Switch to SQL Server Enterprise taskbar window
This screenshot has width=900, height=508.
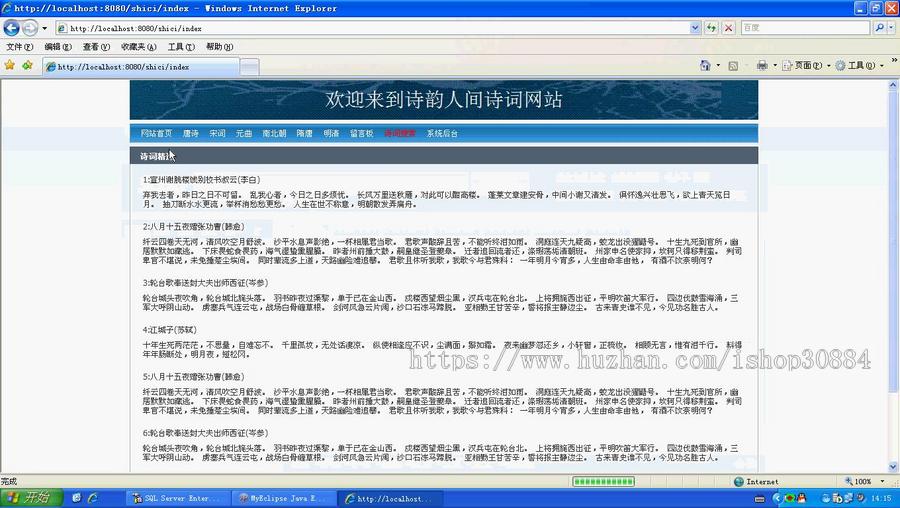click(179, 498)
